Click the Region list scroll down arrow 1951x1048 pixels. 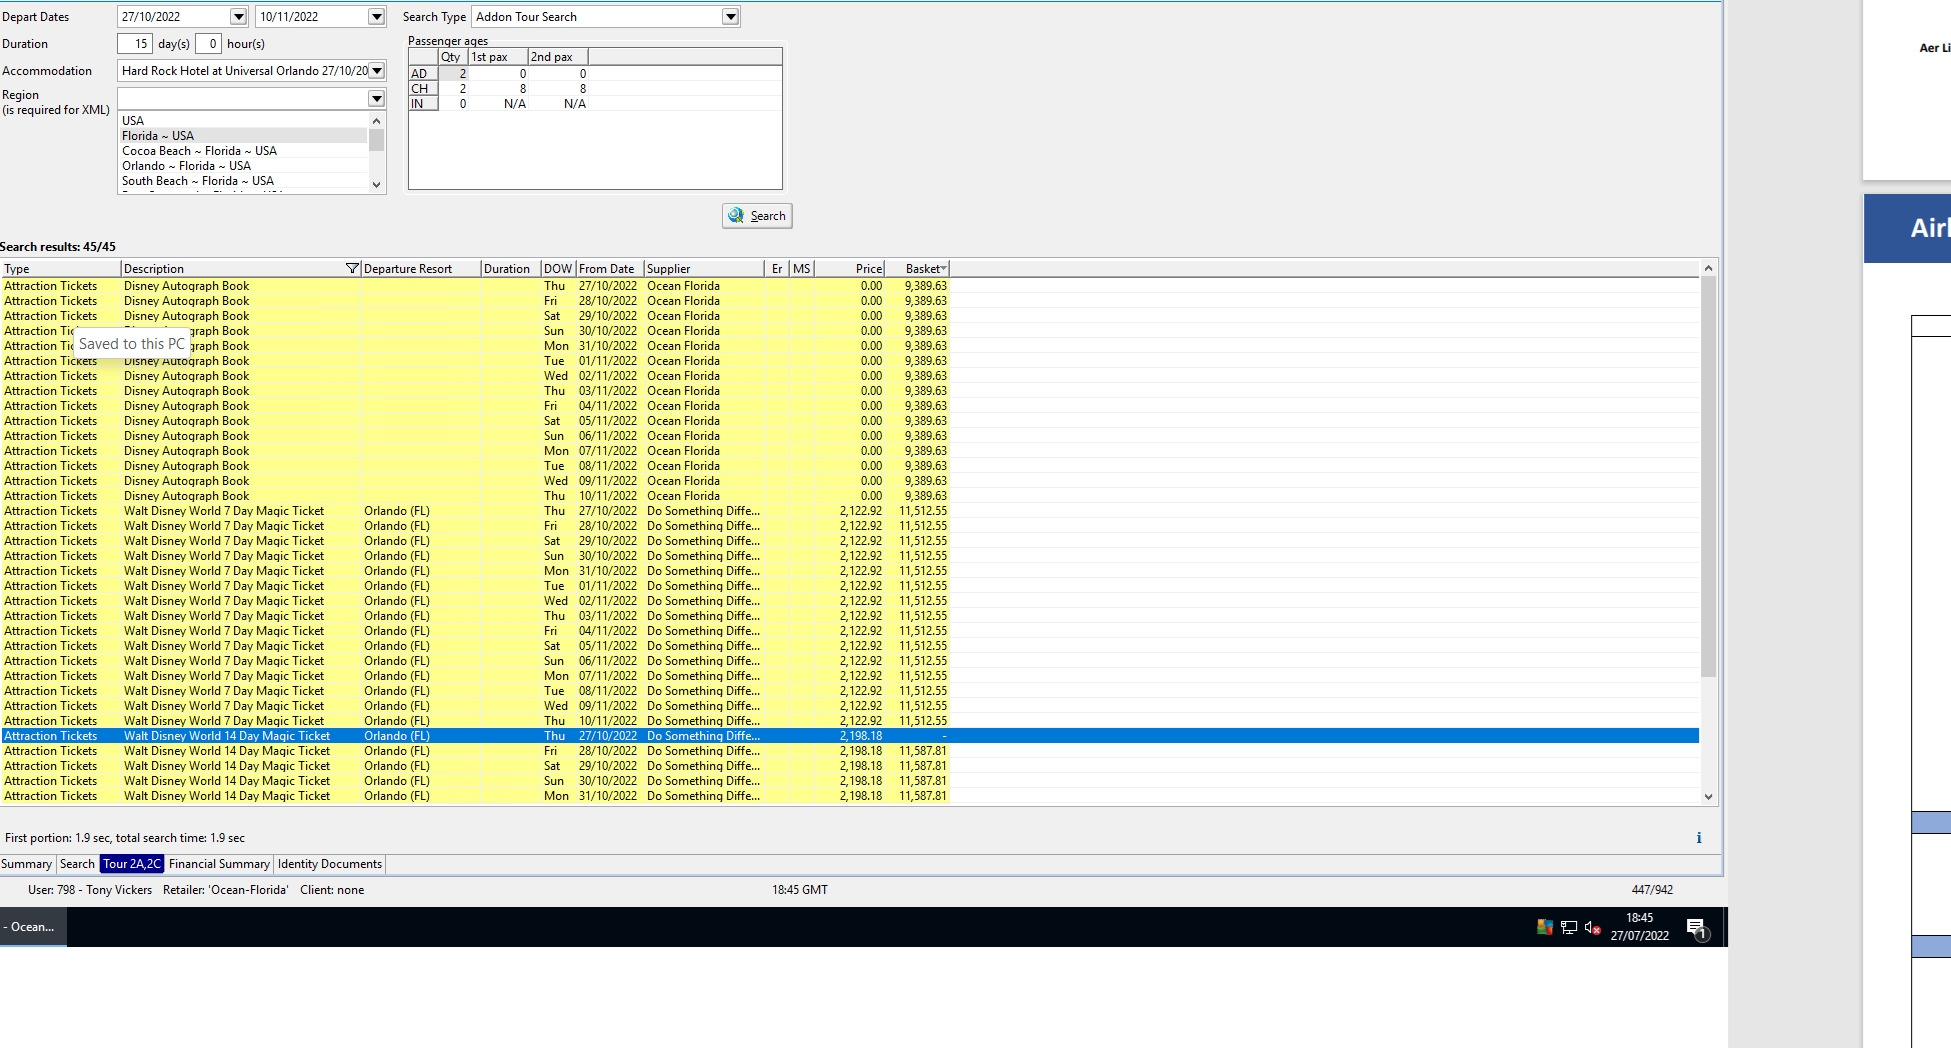(x=377, y=185)
